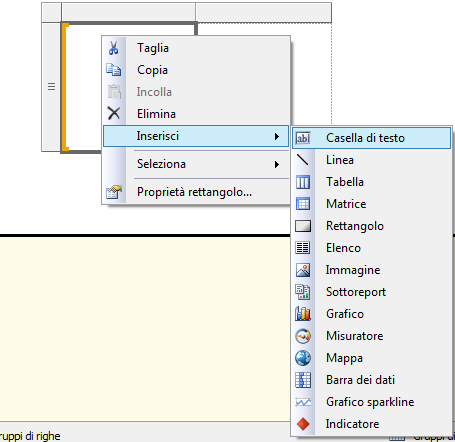Click the Matrice grid icon
Image resolution: width=455 pixels, height=442 pixels.
click(303, 204)
